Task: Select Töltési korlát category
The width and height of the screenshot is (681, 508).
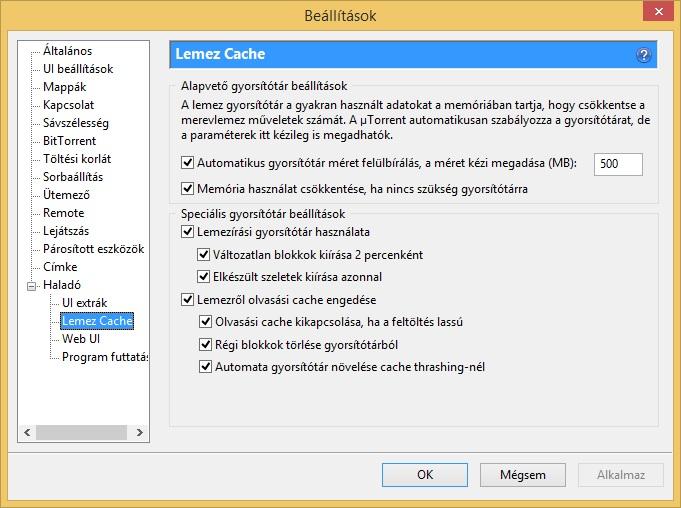Action: click(77, 159)
